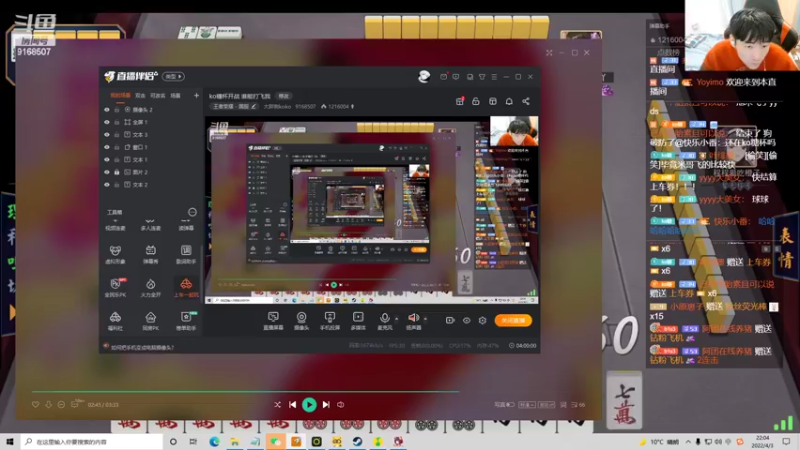
Task: Open the mode selector beside 直播伴侣 logo
Action: coord(173,77)
